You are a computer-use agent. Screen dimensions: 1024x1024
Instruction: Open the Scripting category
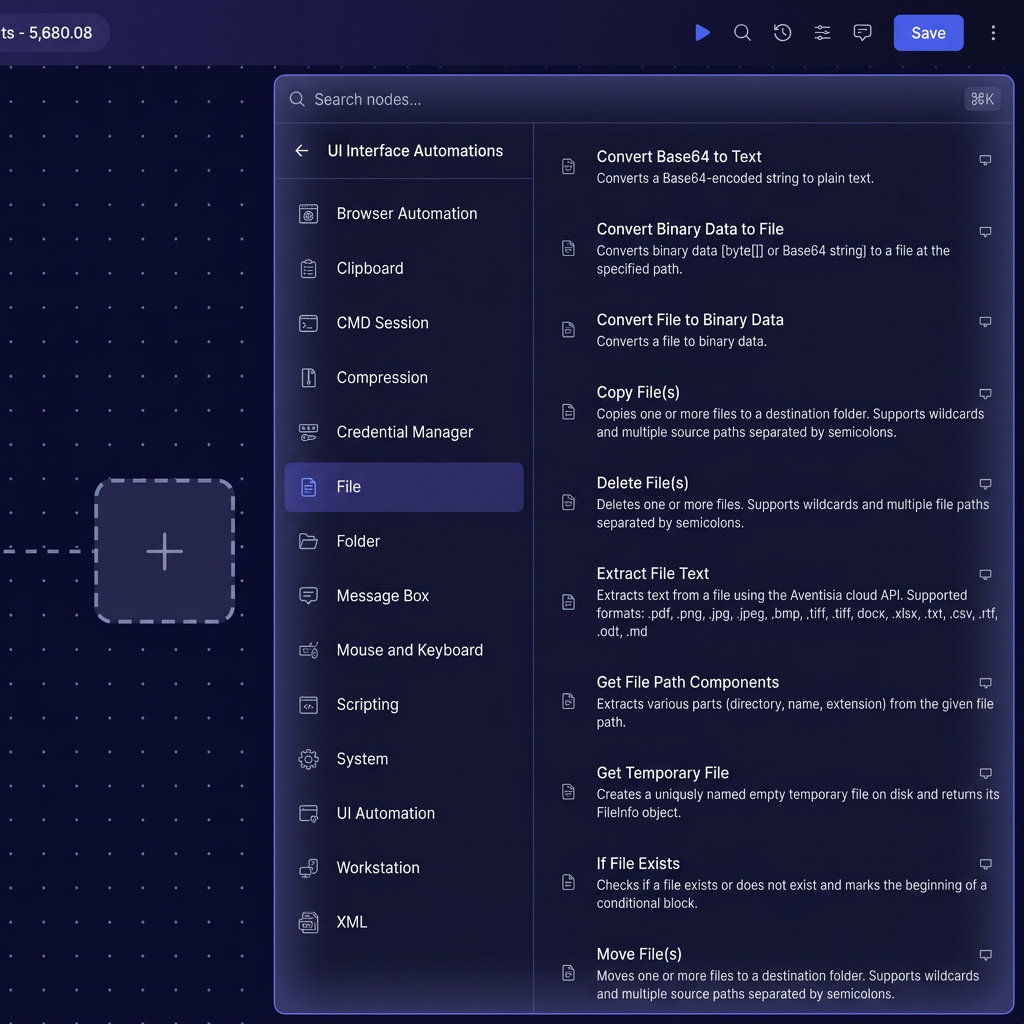tap(404, 704)
